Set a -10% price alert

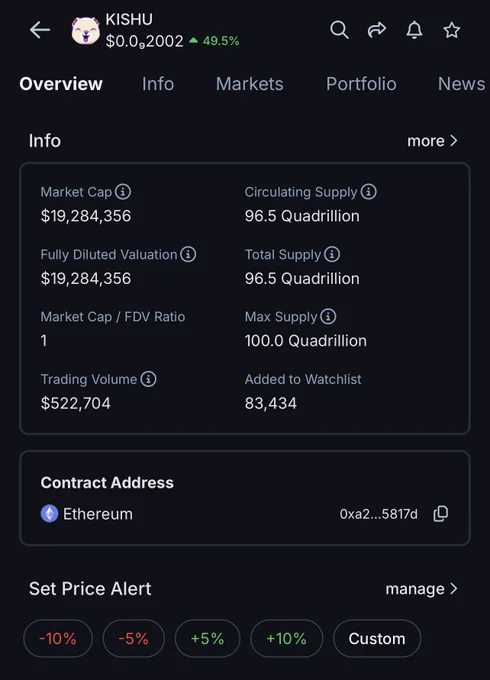pos(58,638)
